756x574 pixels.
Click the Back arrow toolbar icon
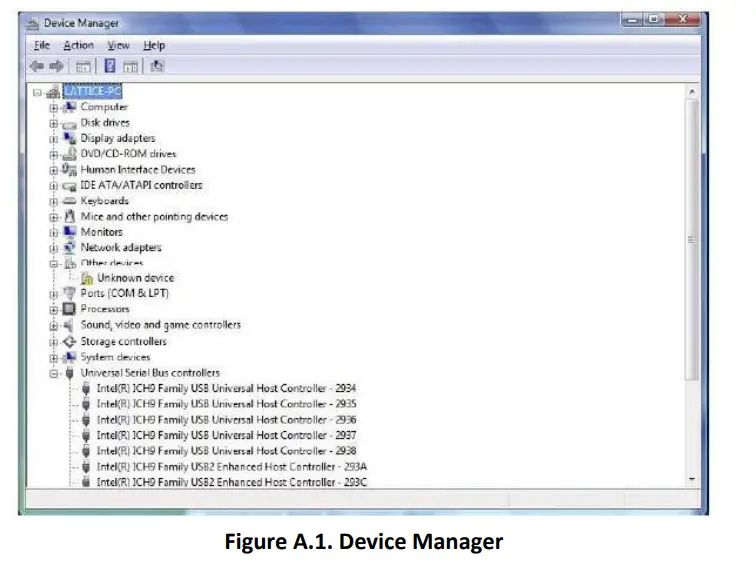(x=37, y=66)
